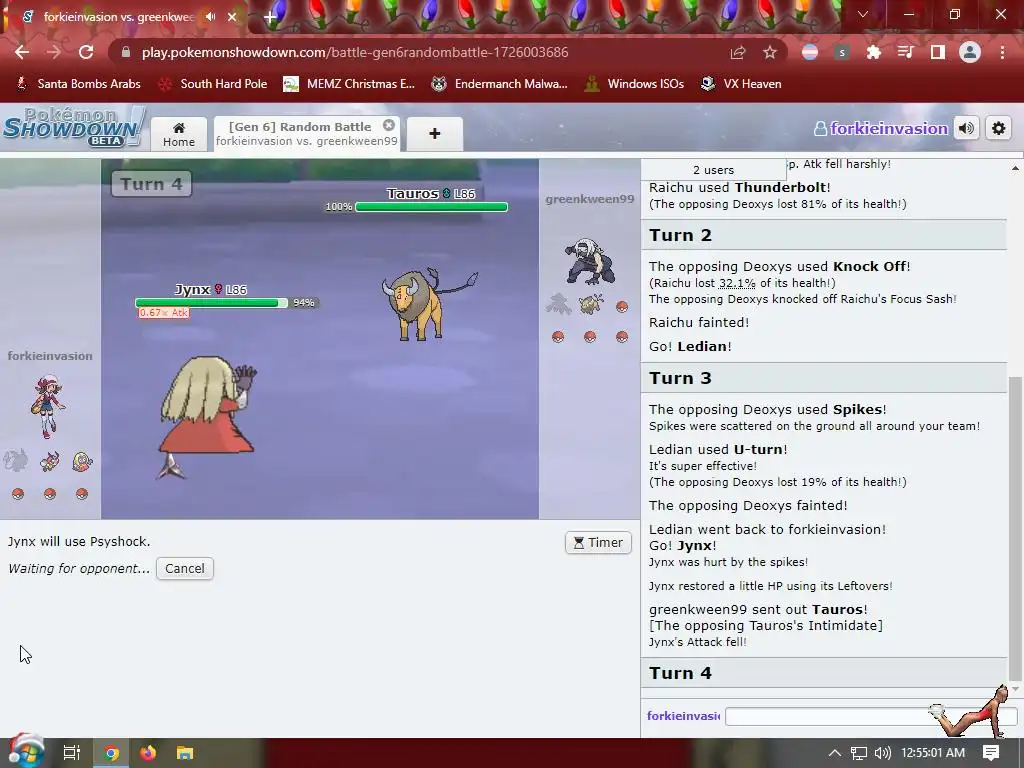The image size is (1024, 768).
Task: Reload the current page
Action: coord(86,52)
